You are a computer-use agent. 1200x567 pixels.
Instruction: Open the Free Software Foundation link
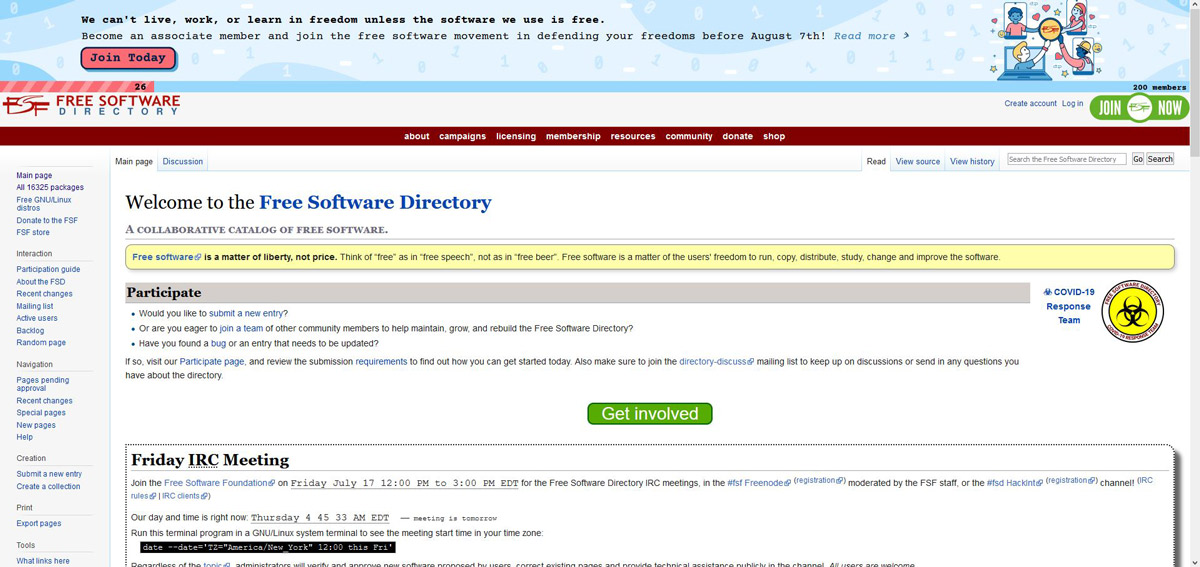click(219, 483)
